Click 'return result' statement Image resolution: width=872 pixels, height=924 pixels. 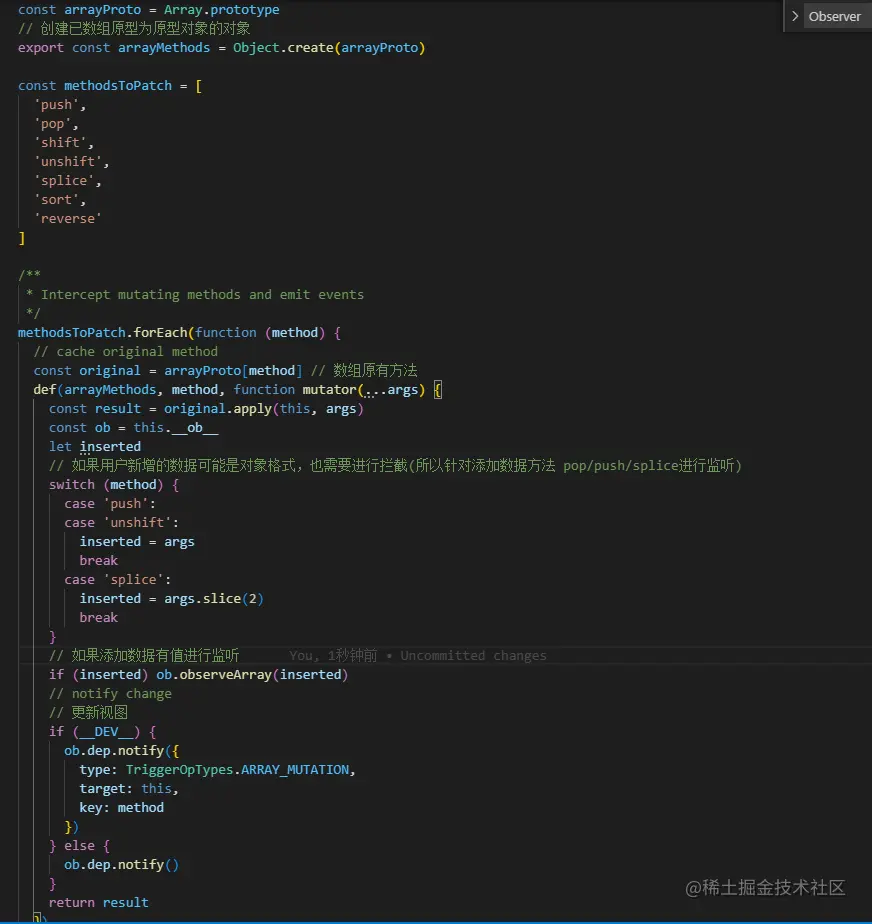coord(98,903)
